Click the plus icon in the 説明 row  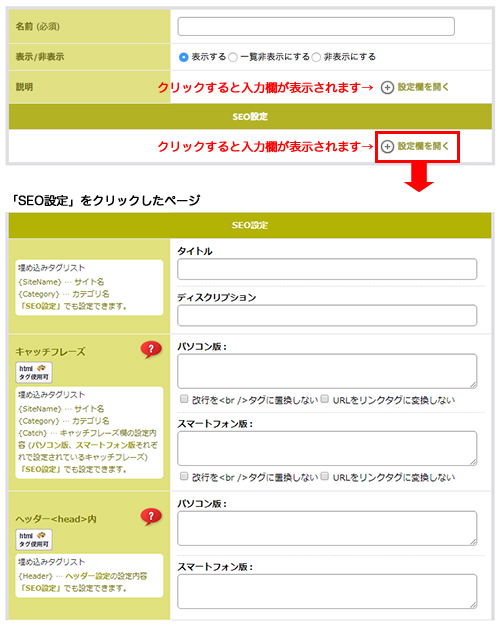pyautogui.click(x=387, y=87)
